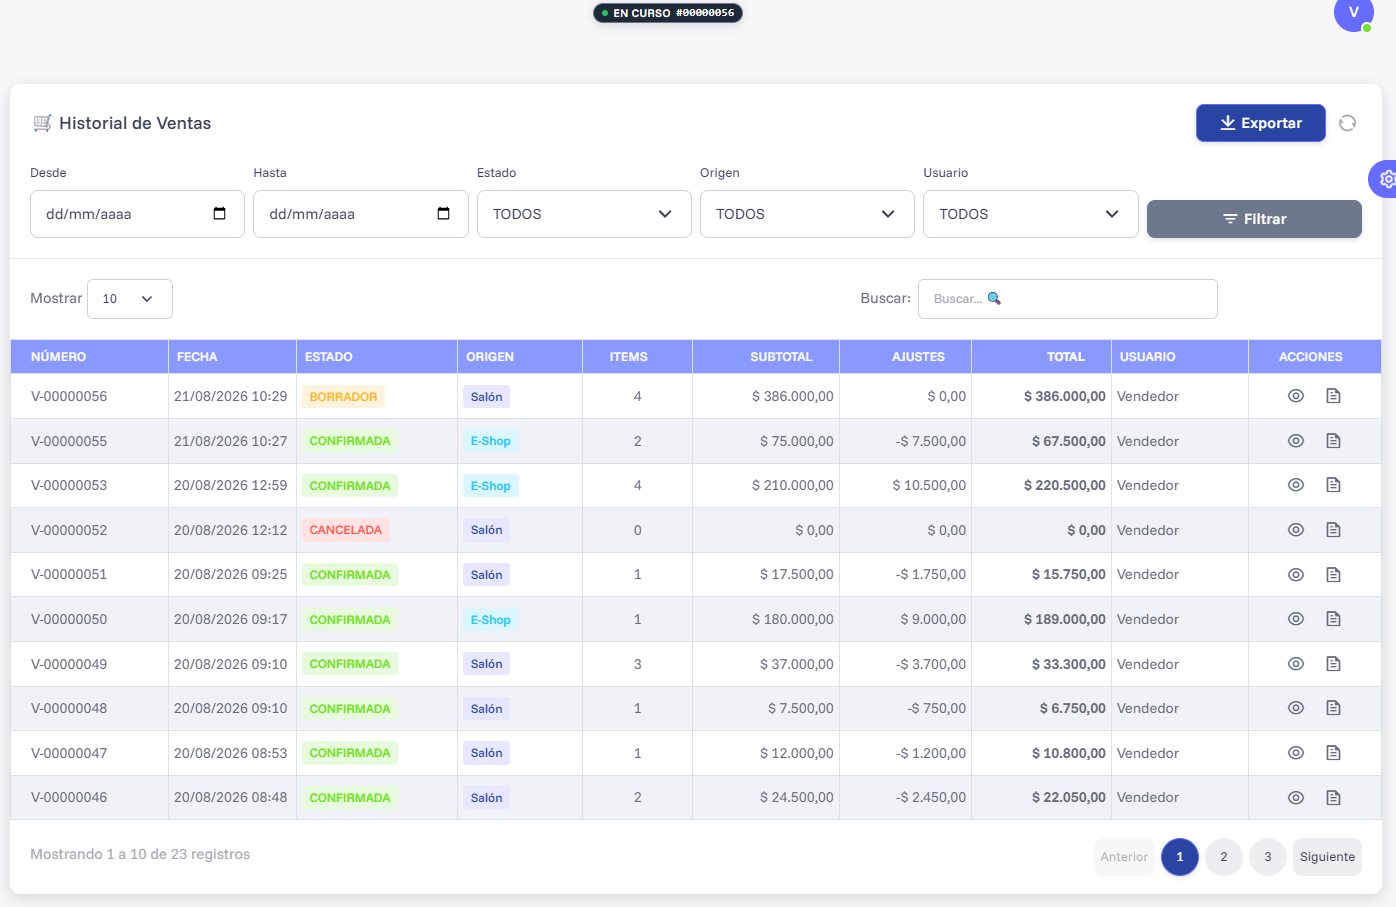Screen dimensions: 1396x907
Task: Sort table by NÚMERO column
Action: [89, 357]
